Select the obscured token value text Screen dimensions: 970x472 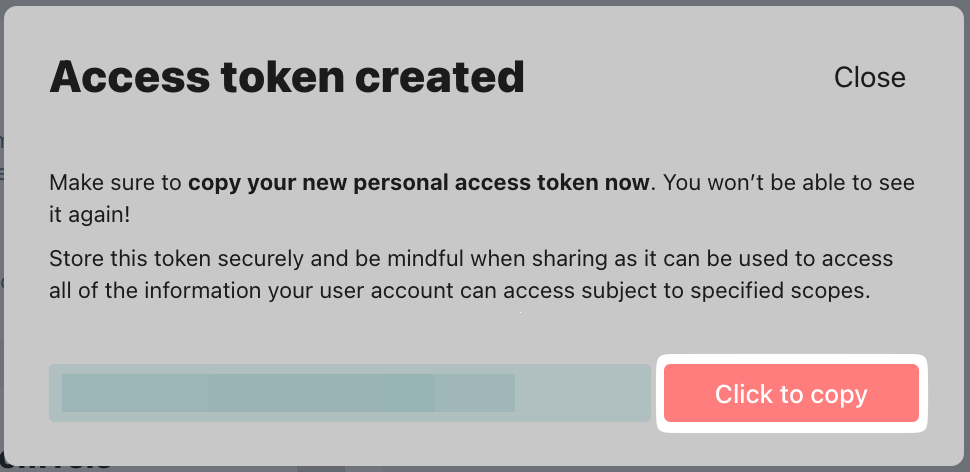point(288,393)
